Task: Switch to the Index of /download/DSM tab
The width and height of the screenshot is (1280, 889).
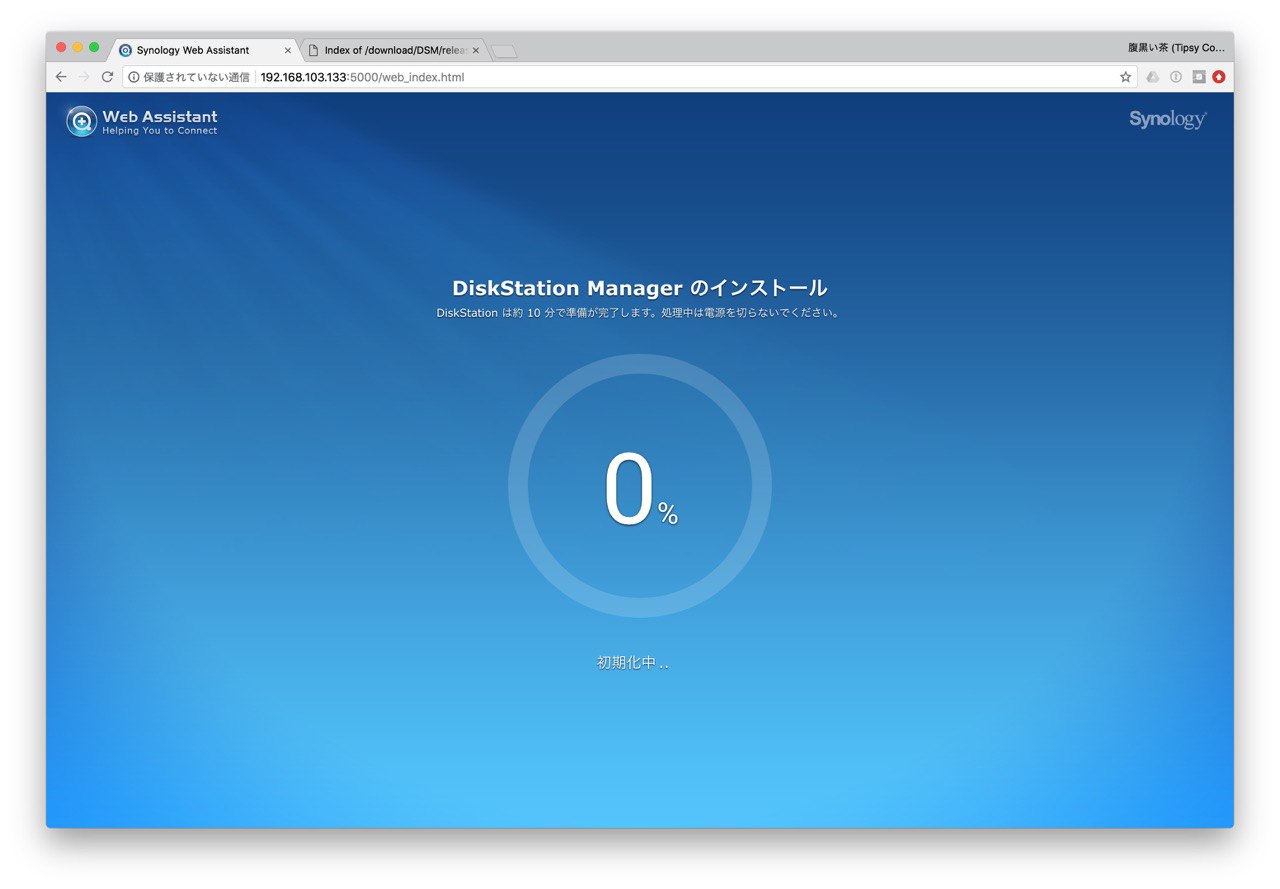Action: coord(394,50)
